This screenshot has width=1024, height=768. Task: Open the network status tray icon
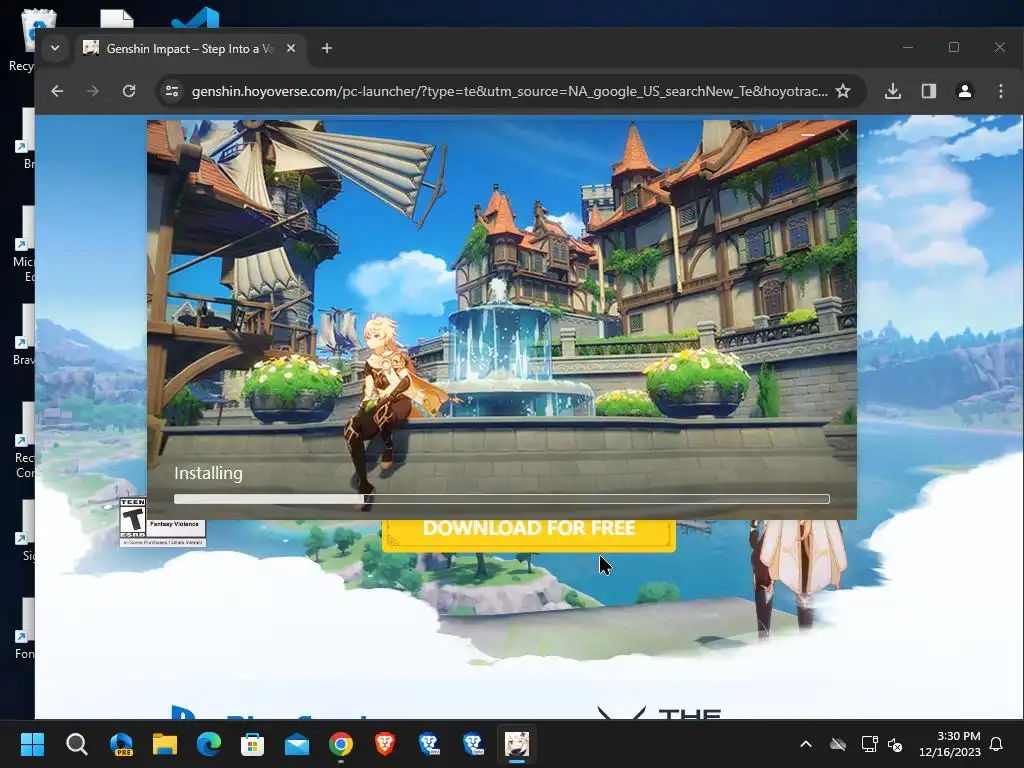(x=869, y=744)
